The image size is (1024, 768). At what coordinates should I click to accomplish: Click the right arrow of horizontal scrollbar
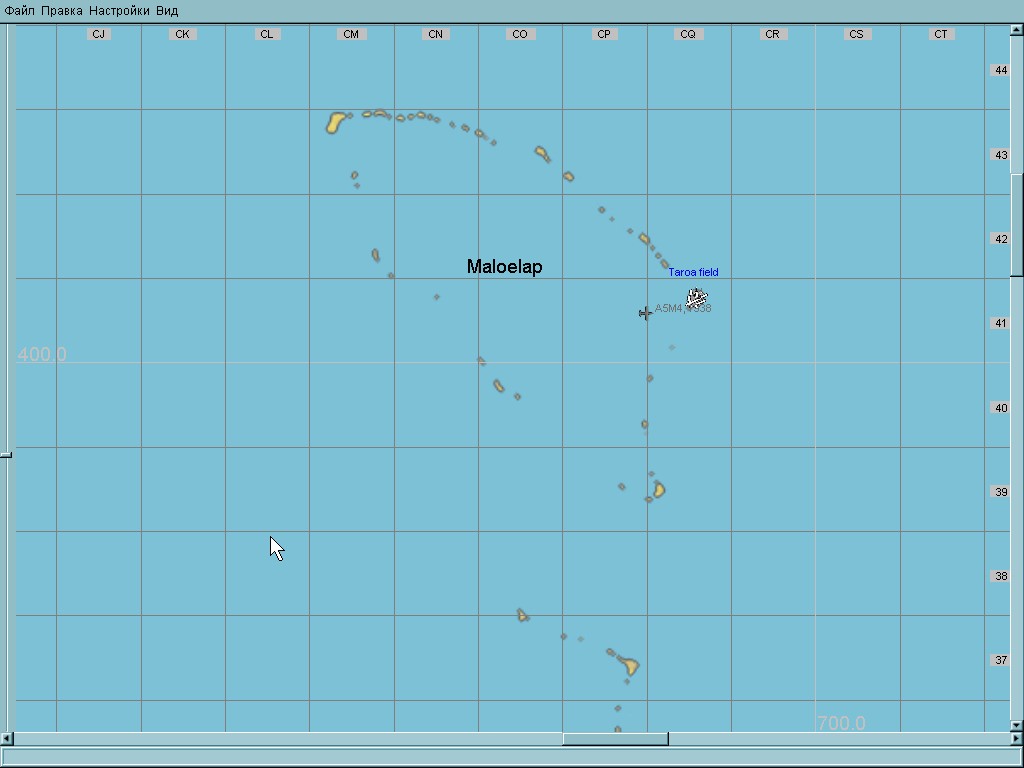pos(1017,739)
